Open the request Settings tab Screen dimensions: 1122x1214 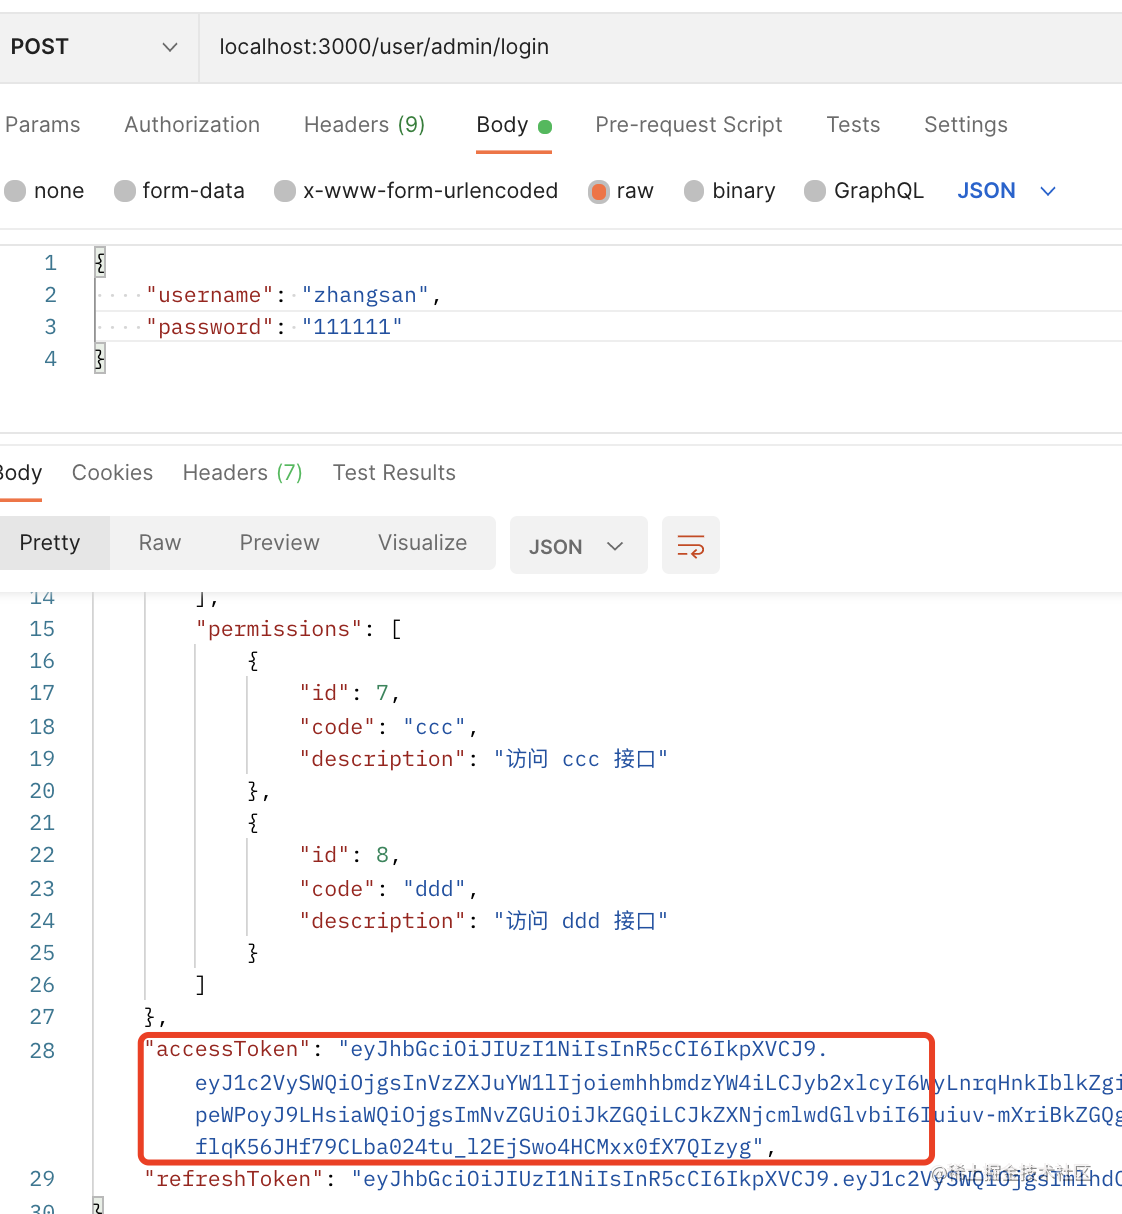point(965,125)
